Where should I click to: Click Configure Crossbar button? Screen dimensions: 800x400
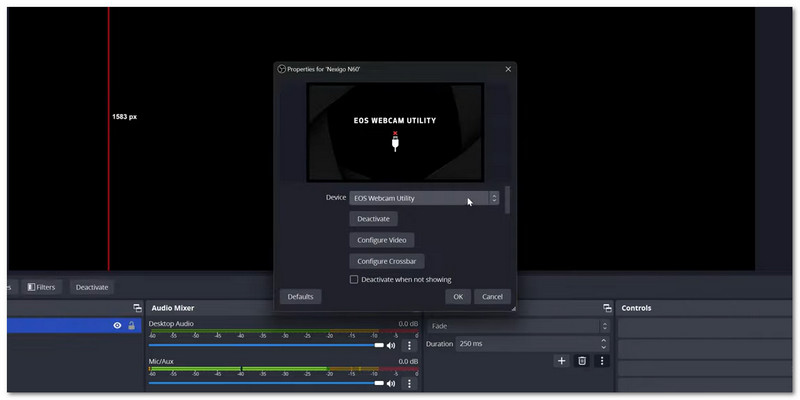[387, 261]
